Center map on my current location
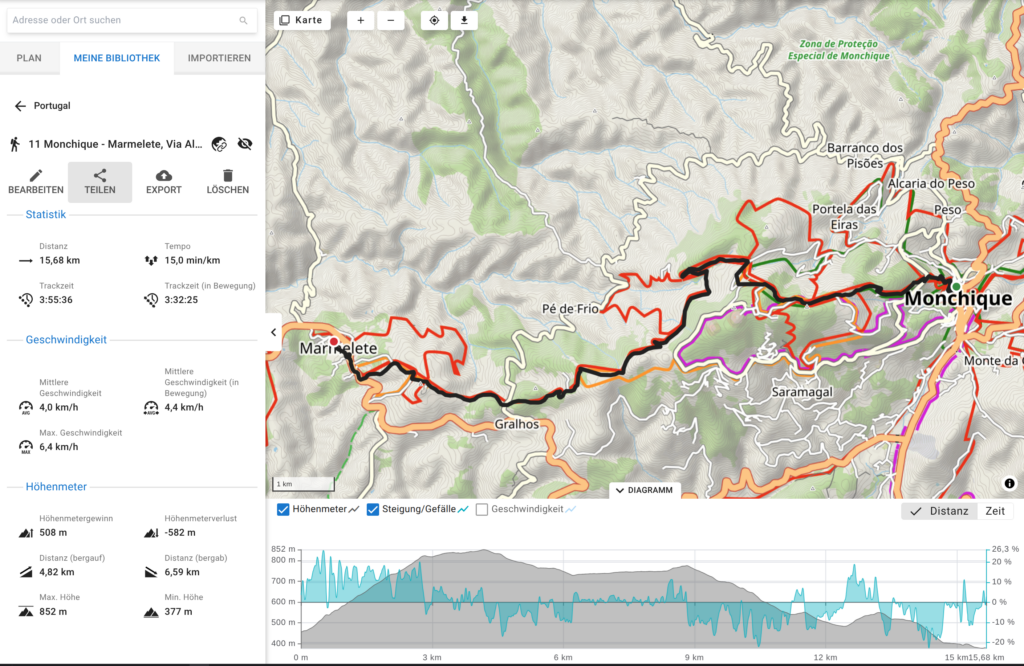The height and width of the screenshot is (666, 1024). tap(435, 20)
